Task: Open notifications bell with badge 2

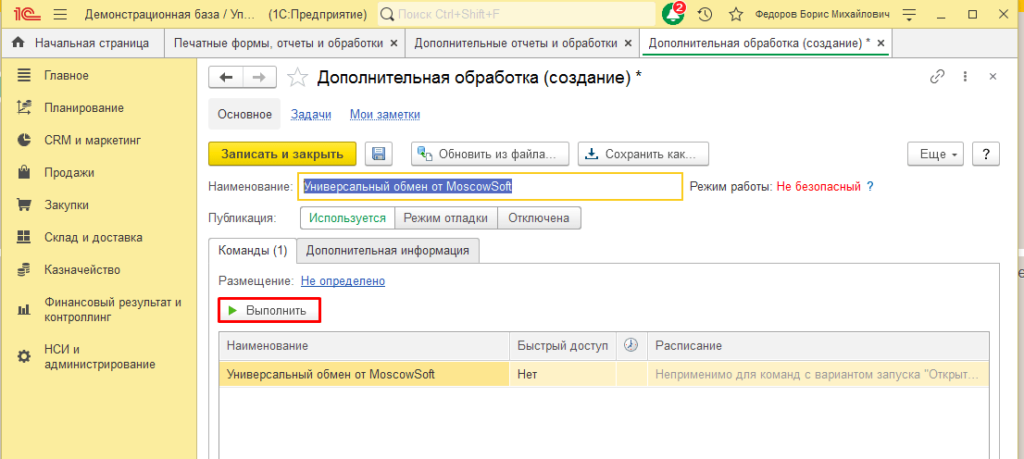Action: (673, 13)
